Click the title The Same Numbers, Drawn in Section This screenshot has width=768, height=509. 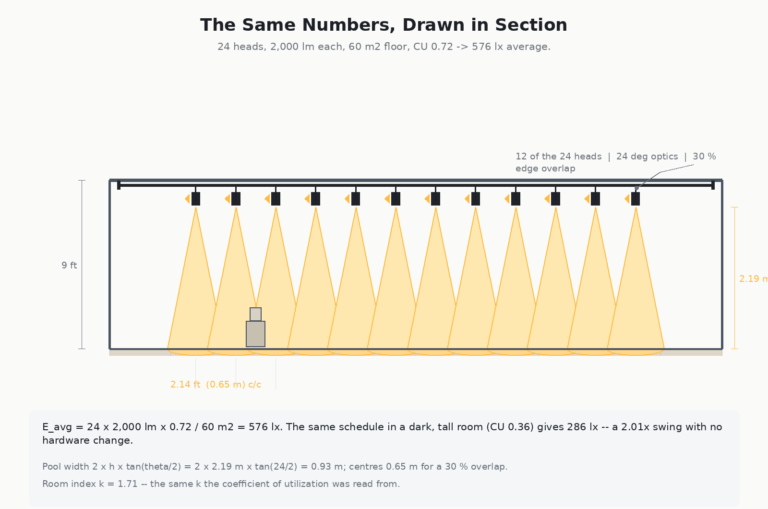click(384, 25)
